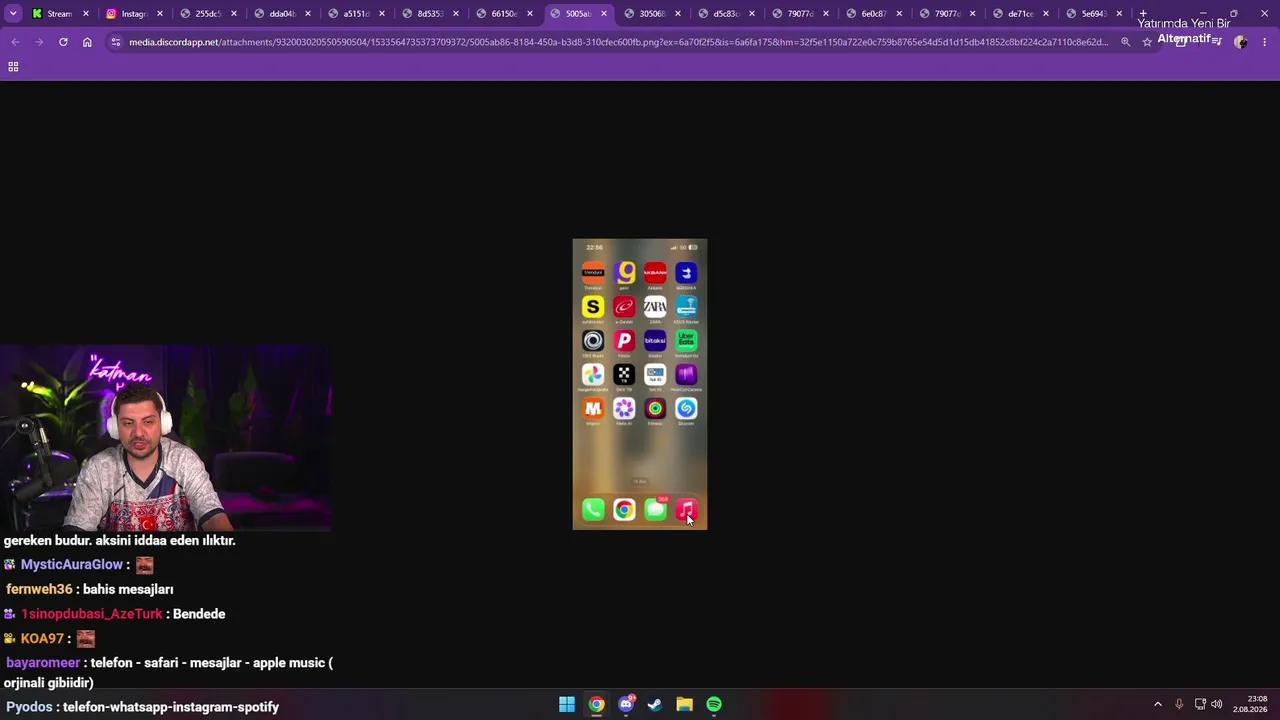Click the streamer webcam overlay
This screenshot has width=1280, height=720.
point(166,438)
